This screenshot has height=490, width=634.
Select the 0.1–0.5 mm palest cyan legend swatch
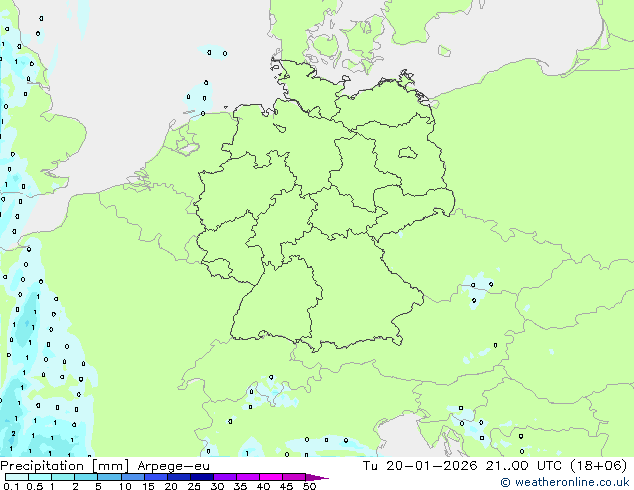17,477
